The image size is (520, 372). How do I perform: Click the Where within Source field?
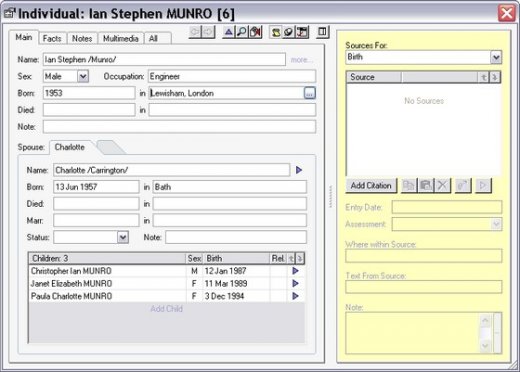pyautogui.click(x=424, y=256)
